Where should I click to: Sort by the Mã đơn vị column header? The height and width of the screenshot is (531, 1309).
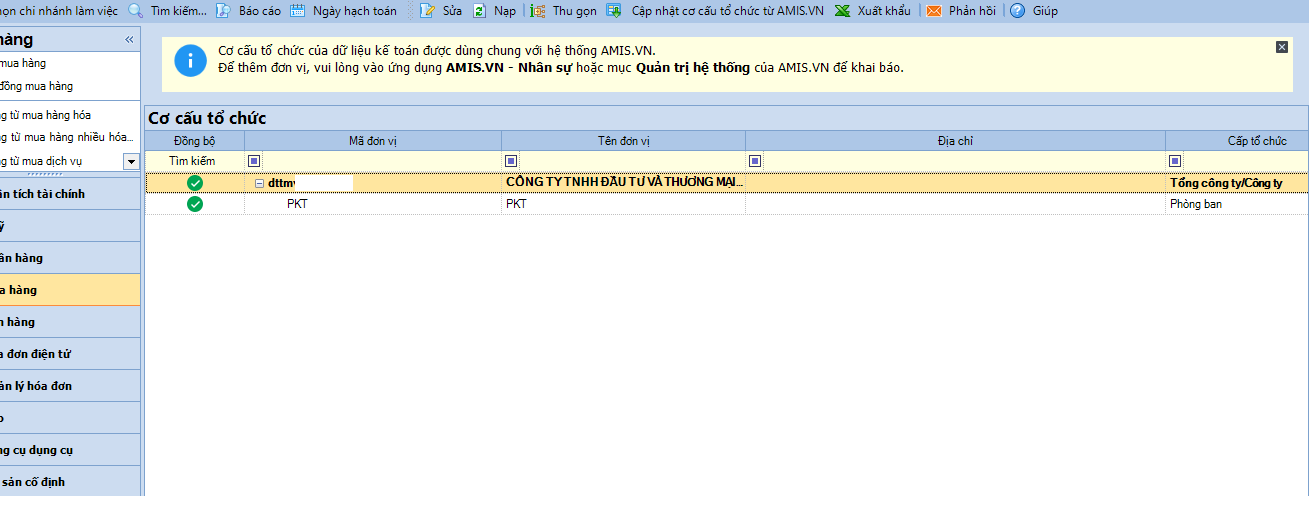click(373, 141)
